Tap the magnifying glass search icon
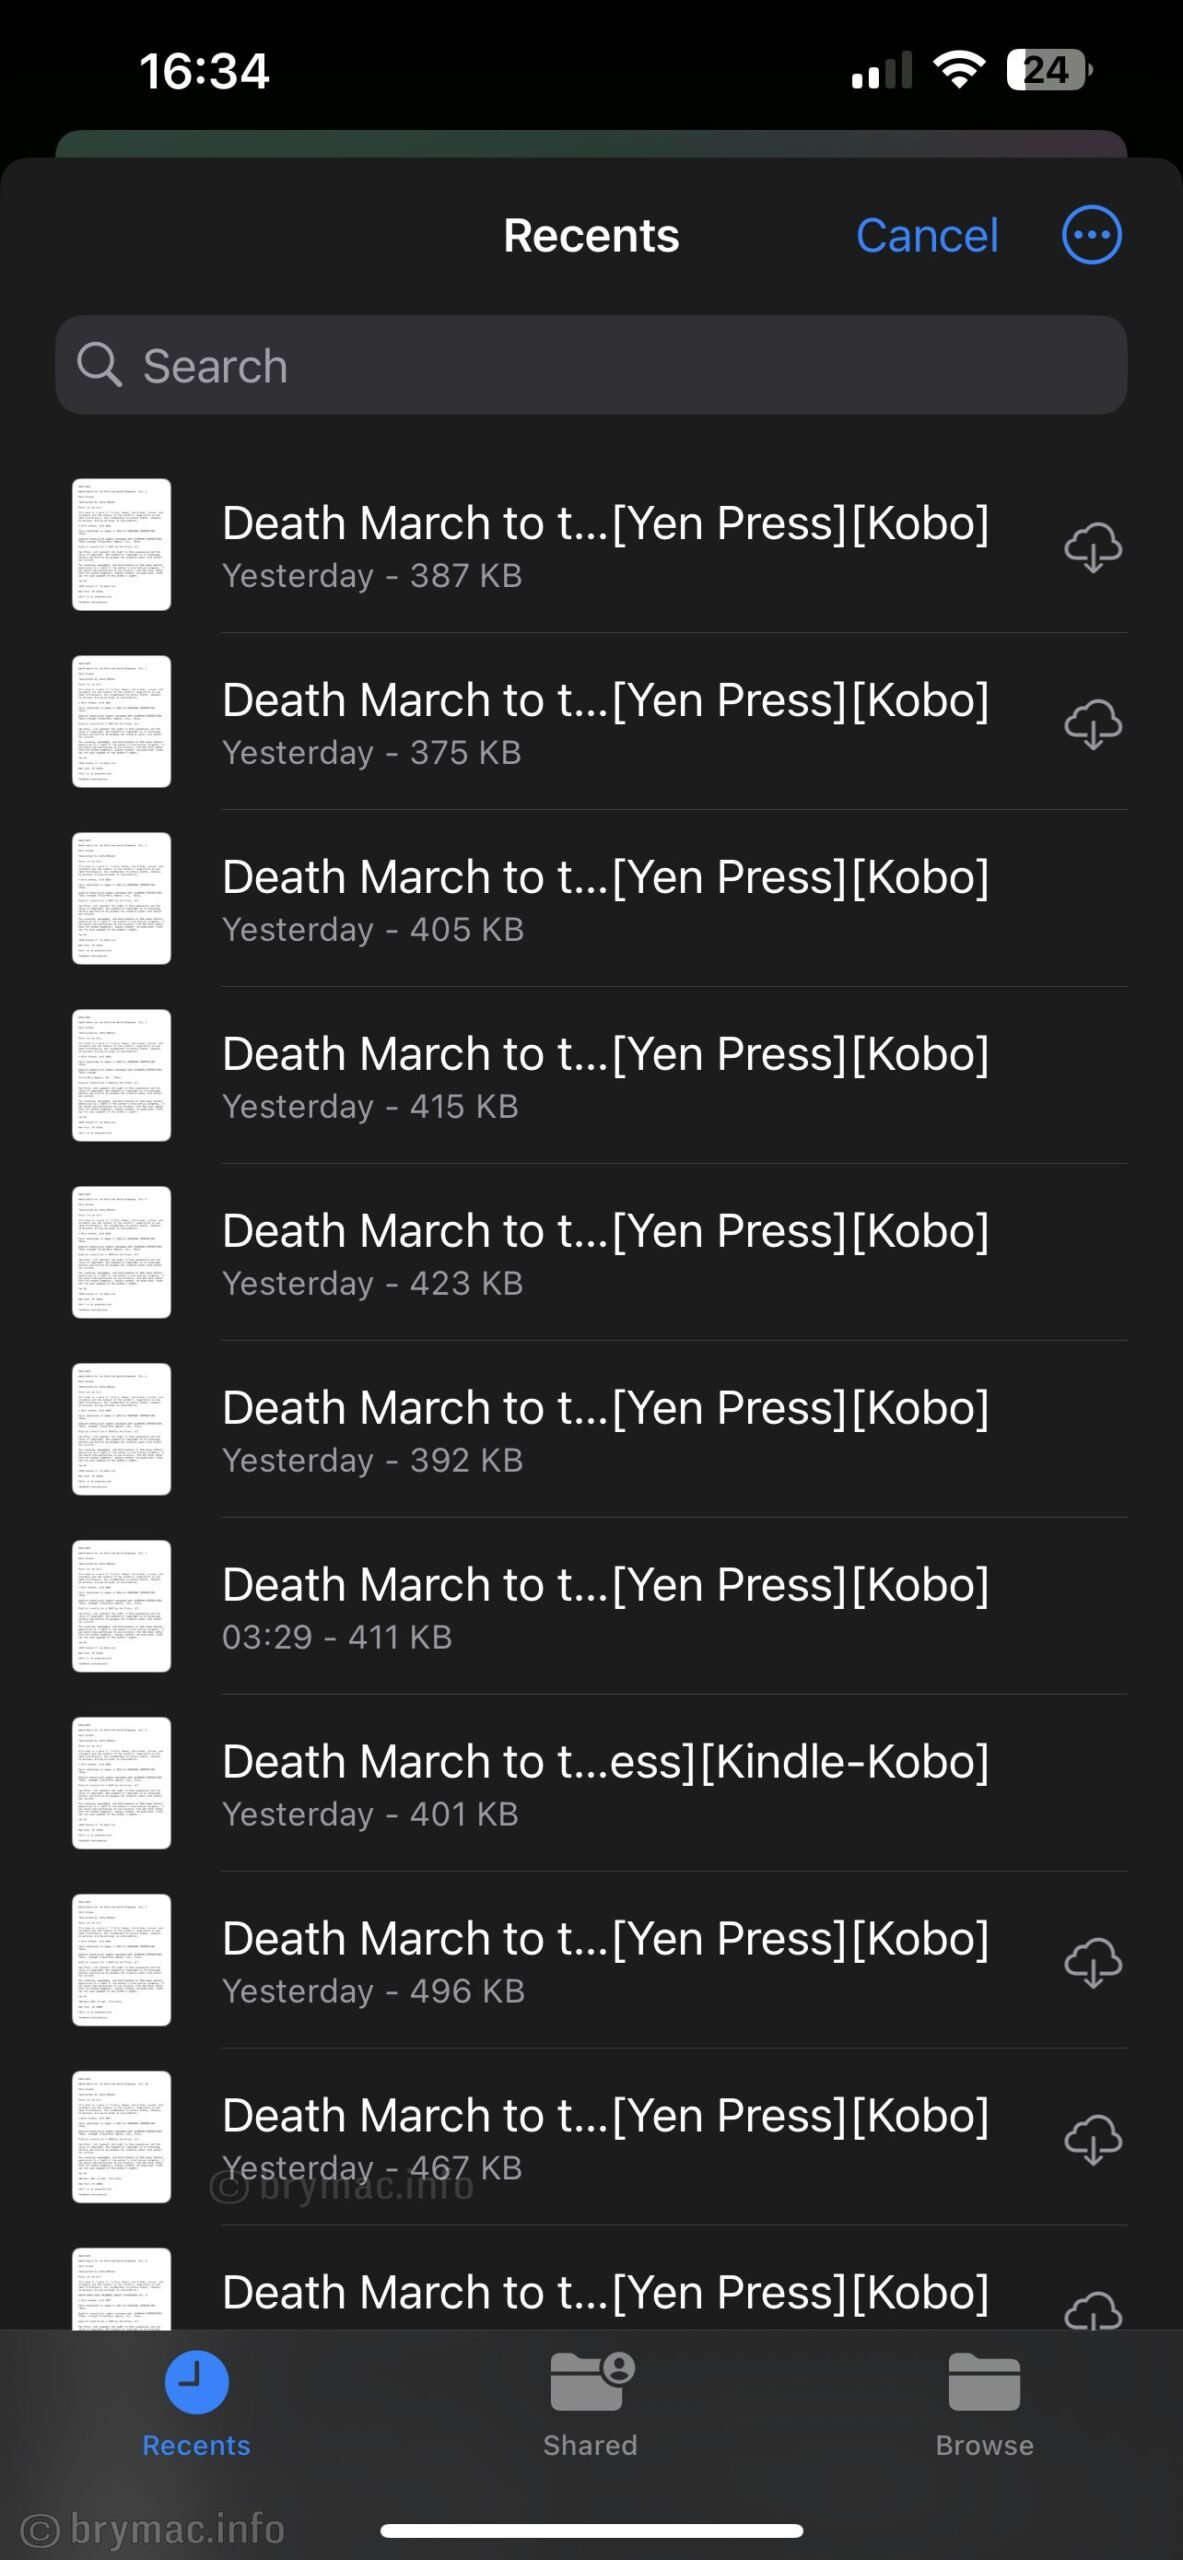 tap(100, 365)
